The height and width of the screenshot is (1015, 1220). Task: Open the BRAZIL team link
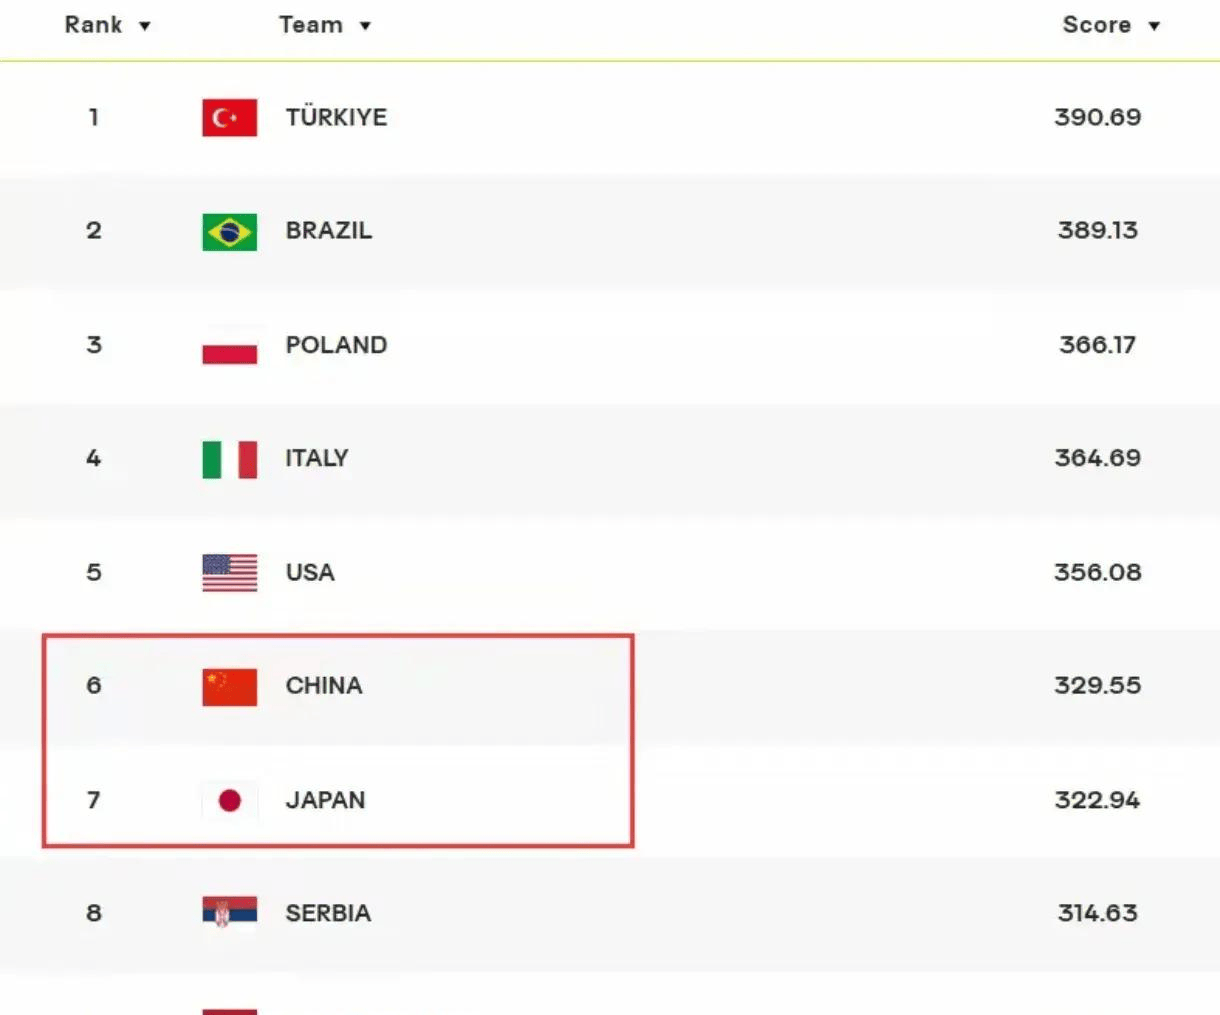pyautogui.click(x=328, y=231)
